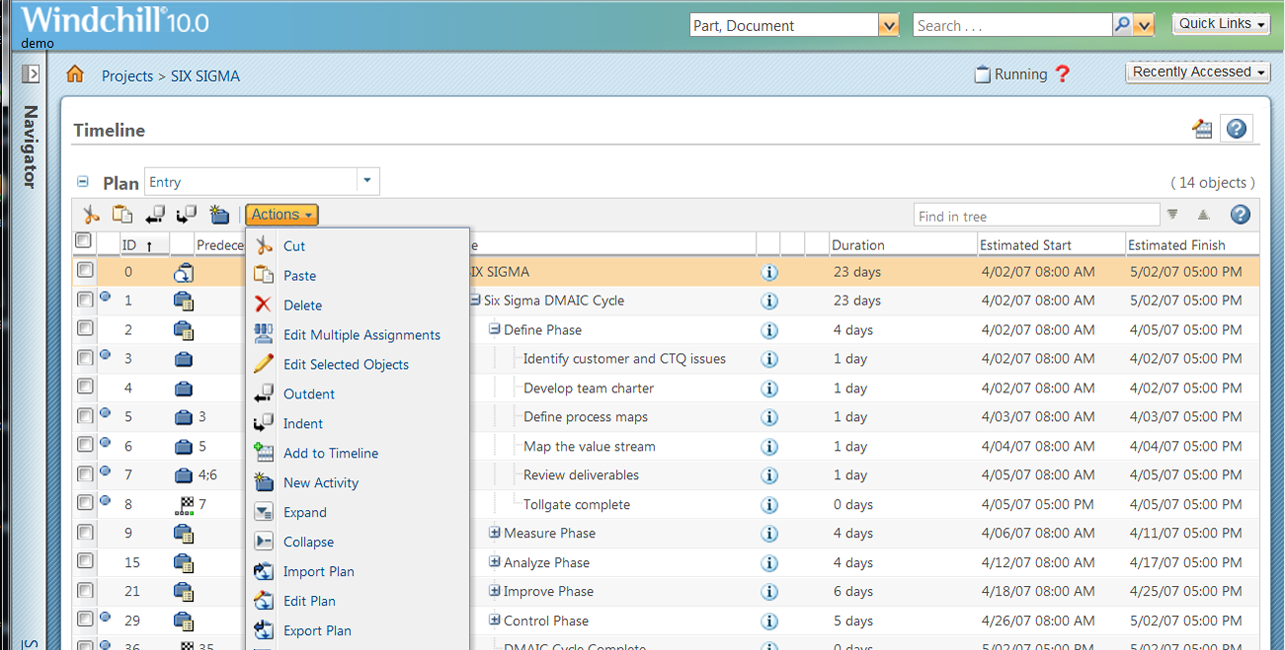Expand the Measure Phase tree node
The image size is (1285, 650).
pos(494,533)
